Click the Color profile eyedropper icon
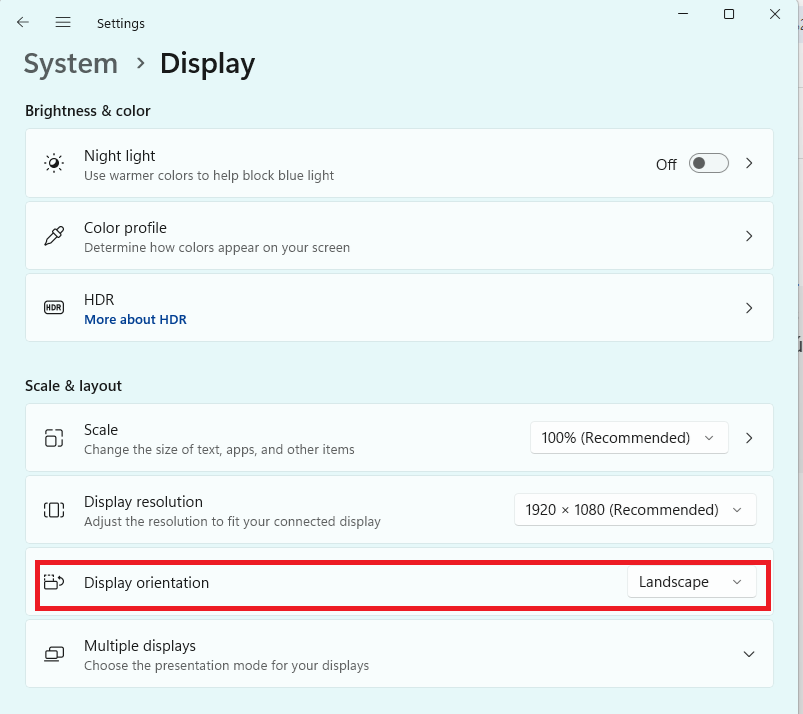Viewport: 803px width, 714px height. 54,236
